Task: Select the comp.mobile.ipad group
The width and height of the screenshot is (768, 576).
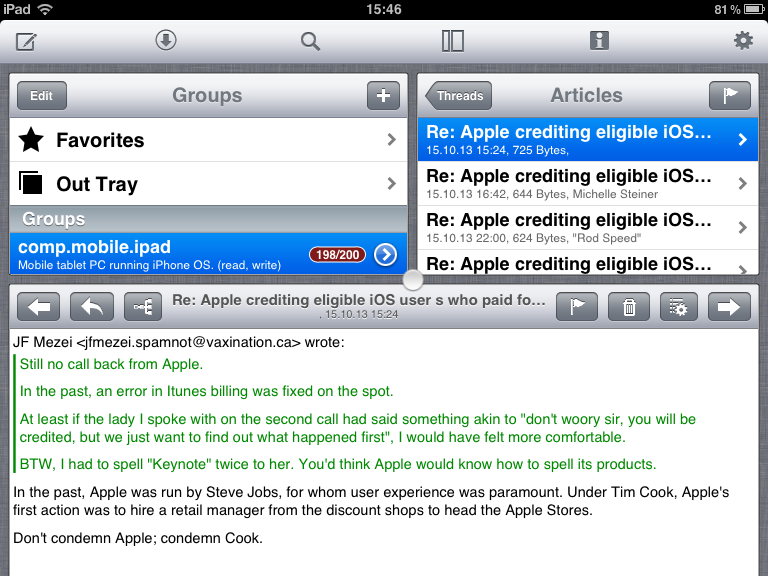Action: pyautogui.click(x=208, y=254)
